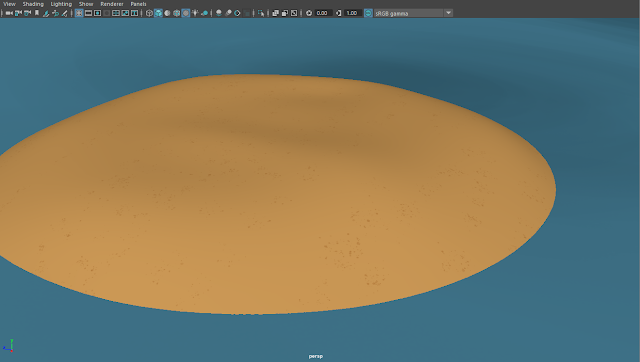The height and width of the screenshot is (362, 640).
Task: Toggle the View Transform button
Action: 368,13
